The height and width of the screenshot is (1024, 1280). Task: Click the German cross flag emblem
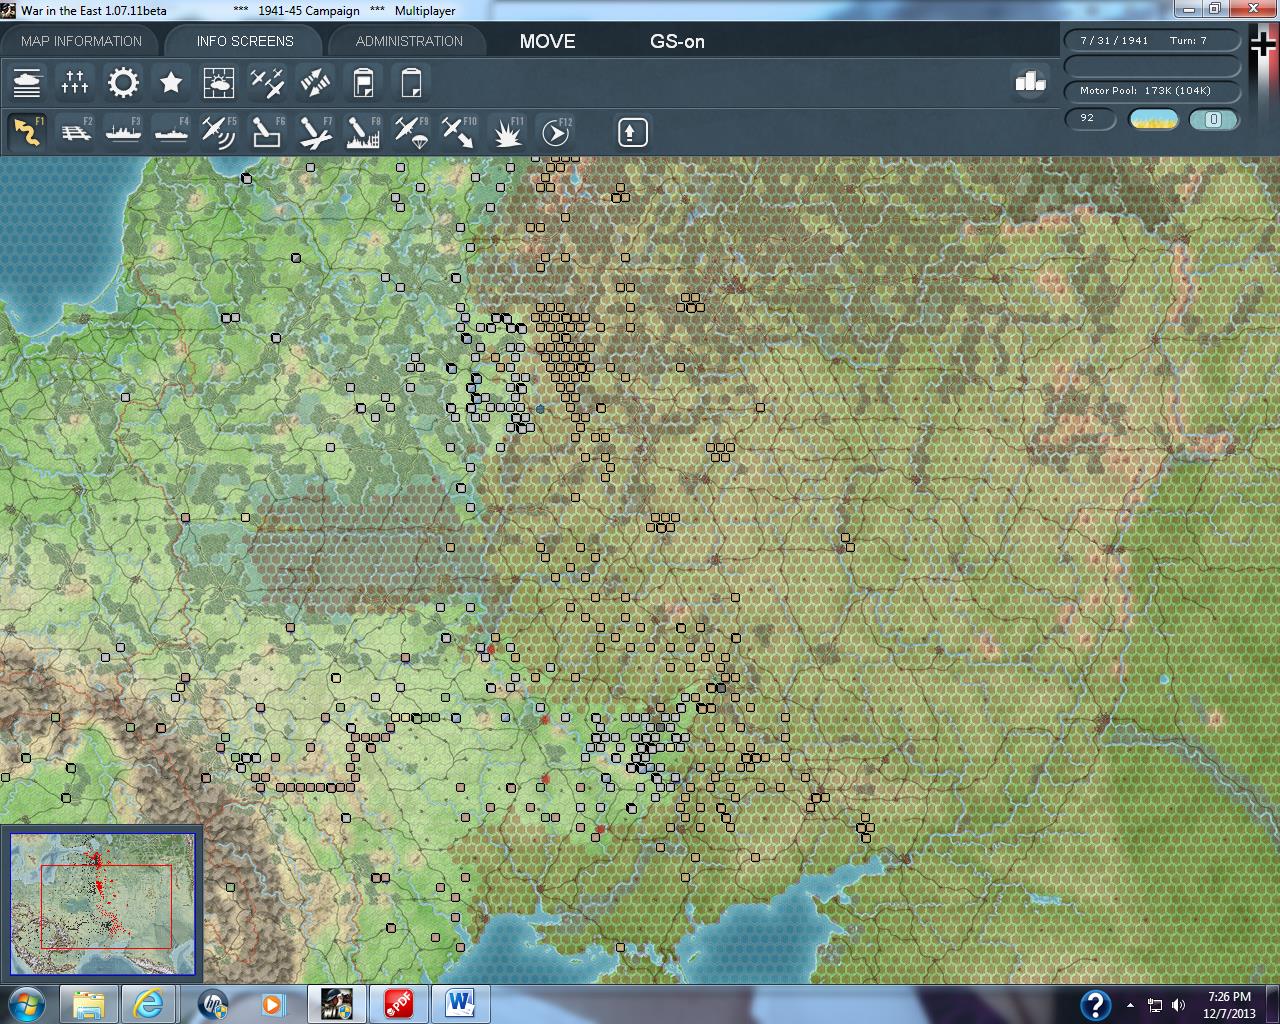[1264, 45]
